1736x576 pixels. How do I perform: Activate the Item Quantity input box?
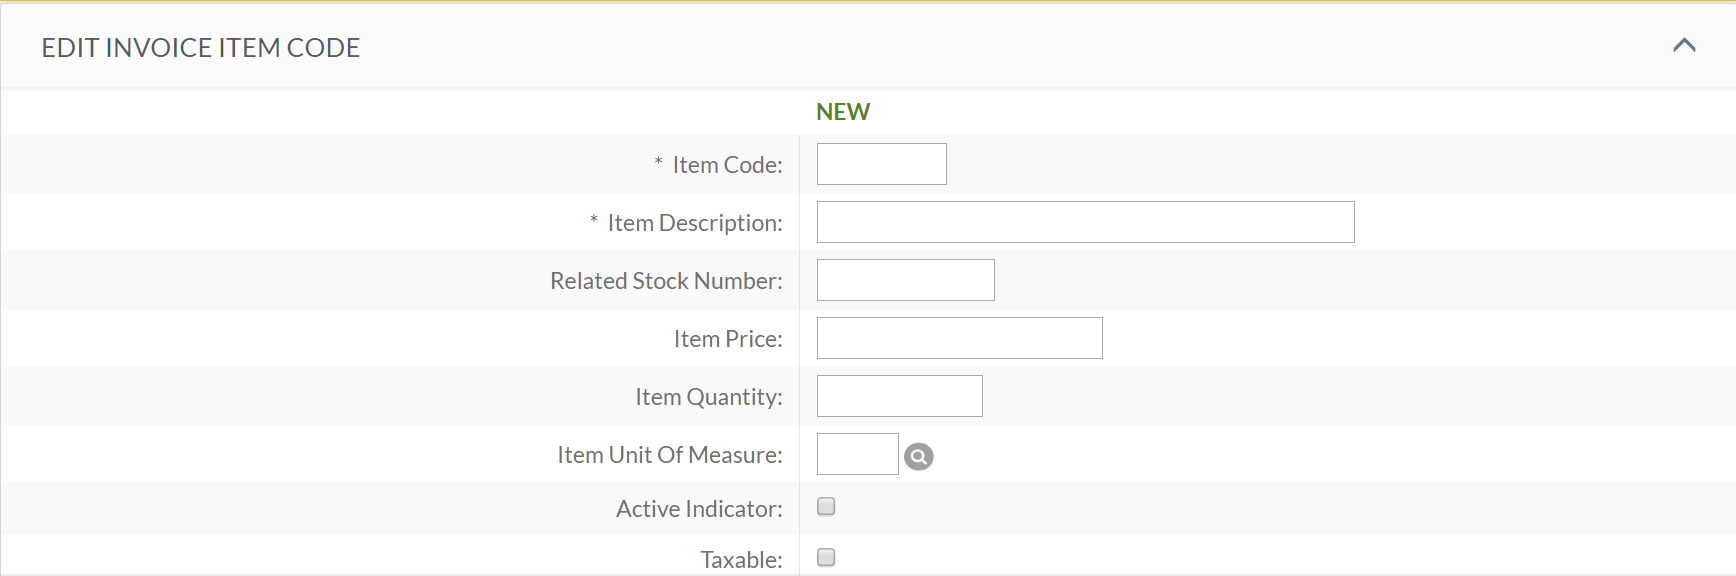click(899, 396)
